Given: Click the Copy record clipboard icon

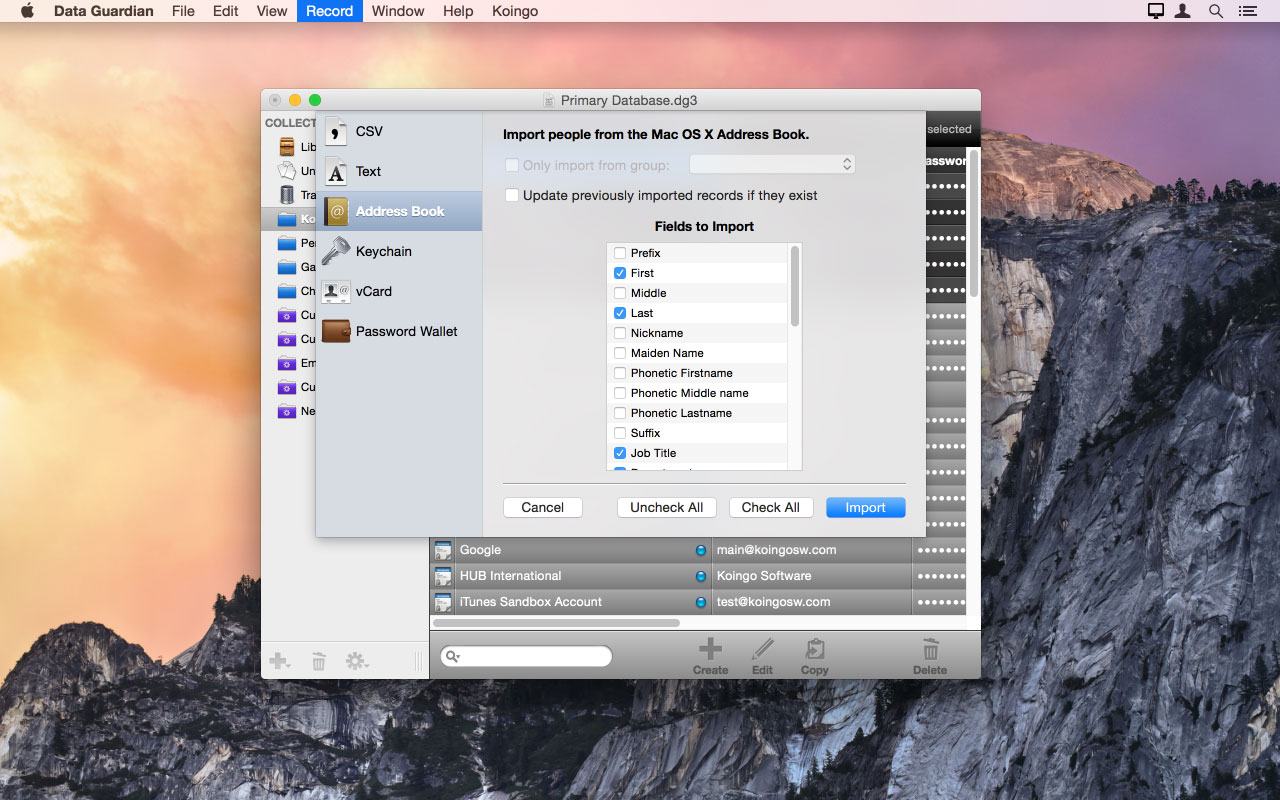Looking at the screenshot, I should click(x=815, y=656).
